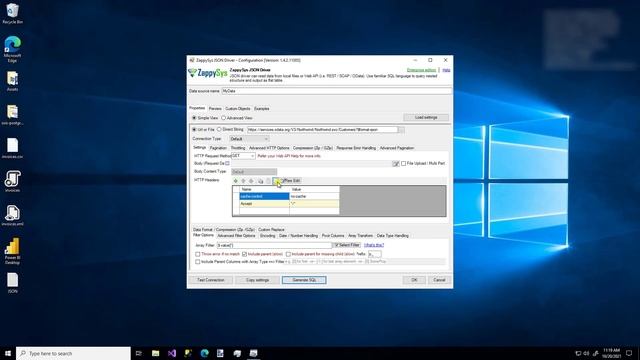Open Recycle Bin on the desktop
Screen dimensions: 640x360
coord(12,14)
